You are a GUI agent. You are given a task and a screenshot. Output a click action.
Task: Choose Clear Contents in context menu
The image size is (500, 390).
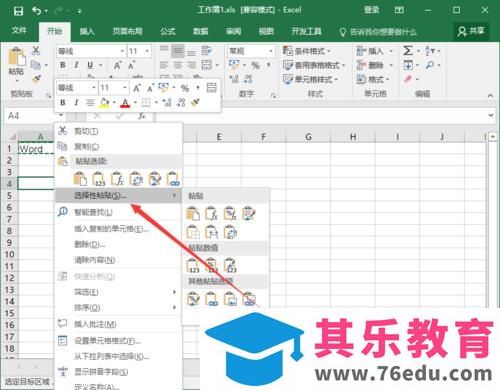[118, 260]
